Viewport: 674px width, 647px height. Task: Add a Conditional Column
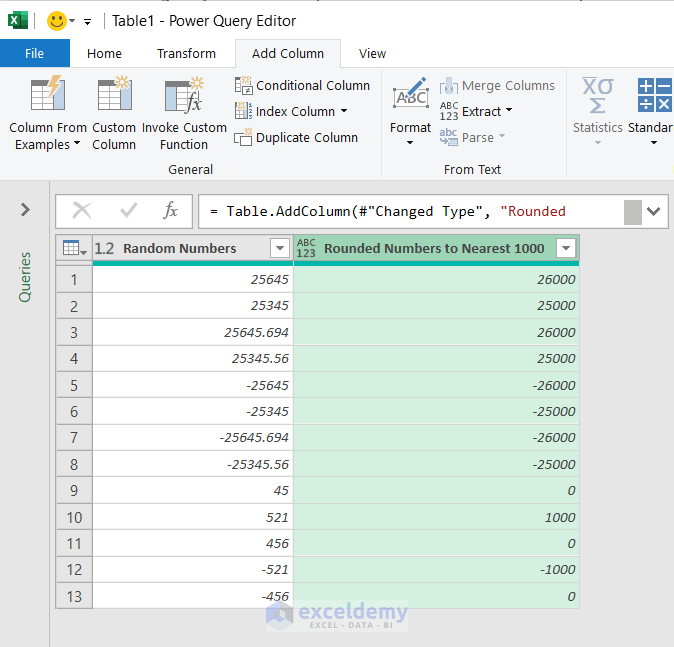coord(302,86)
